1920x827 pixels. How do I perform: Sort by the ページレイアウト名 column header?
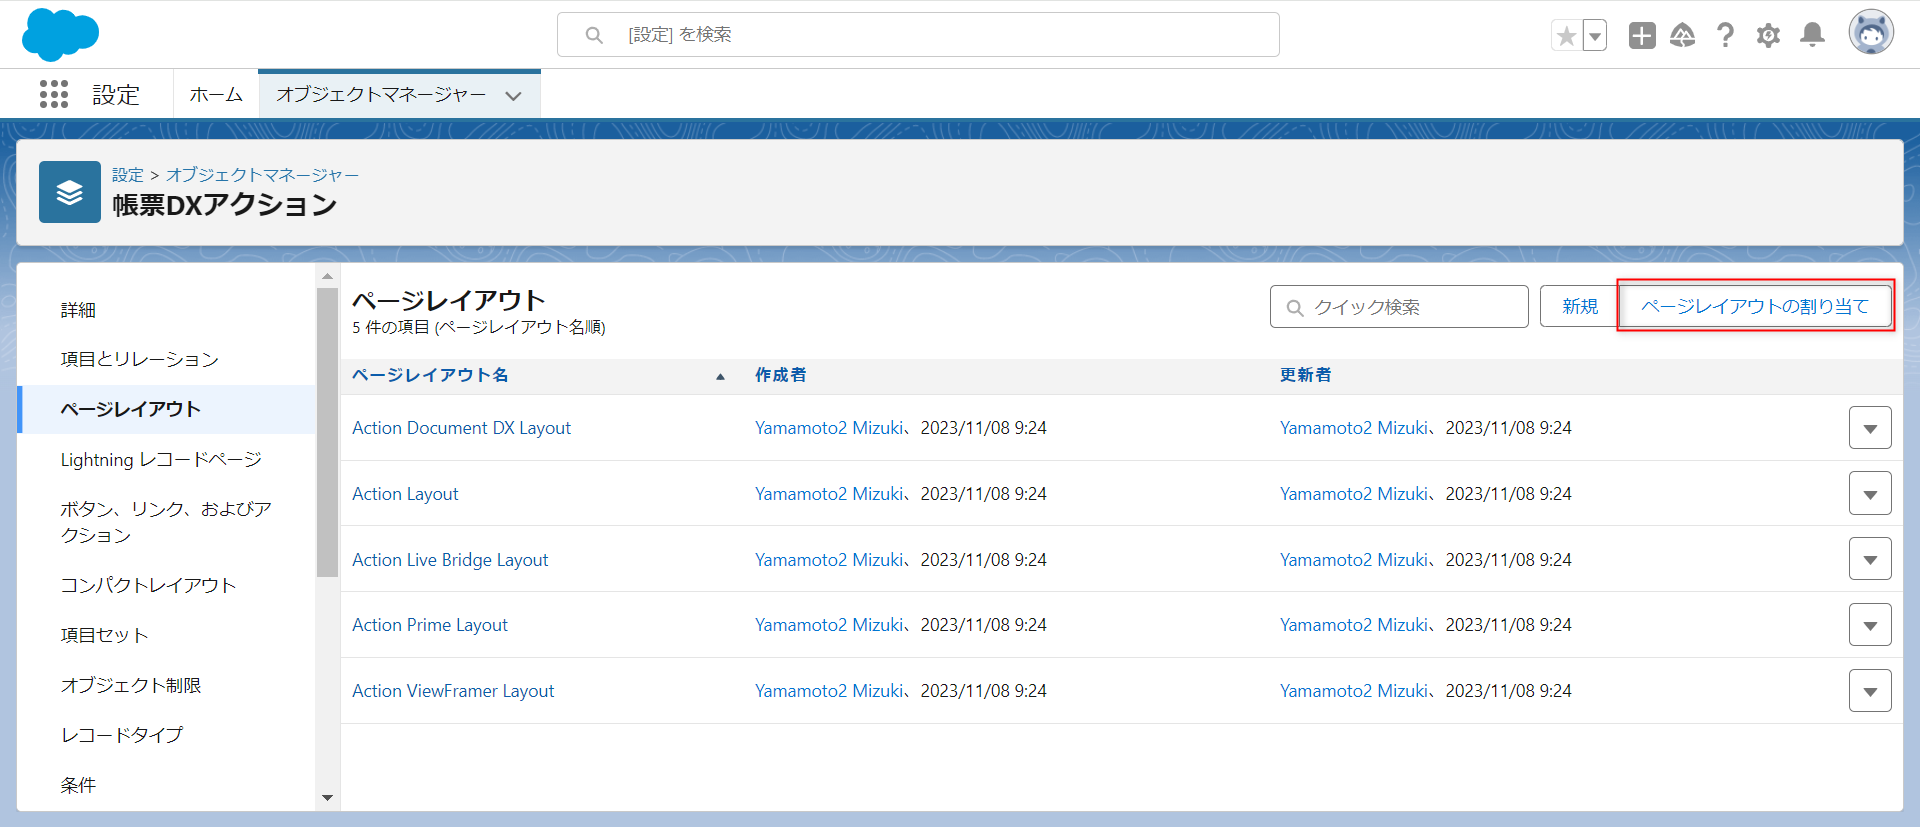[430, 375]
